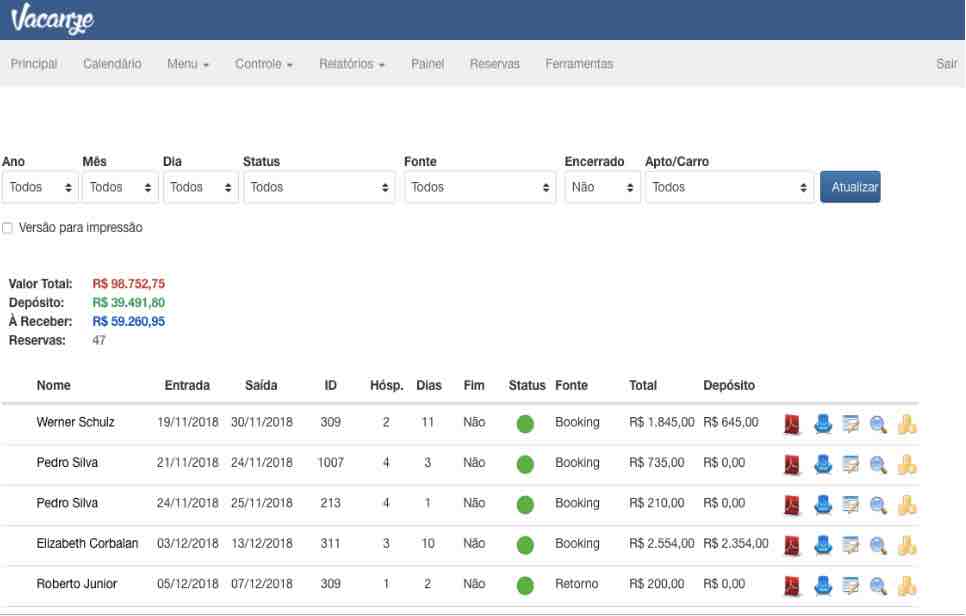The width and height of the screenshot is (966, 616).
Task: Click the À Receber amount R$ 59.260,95
Action: (129, 322)
